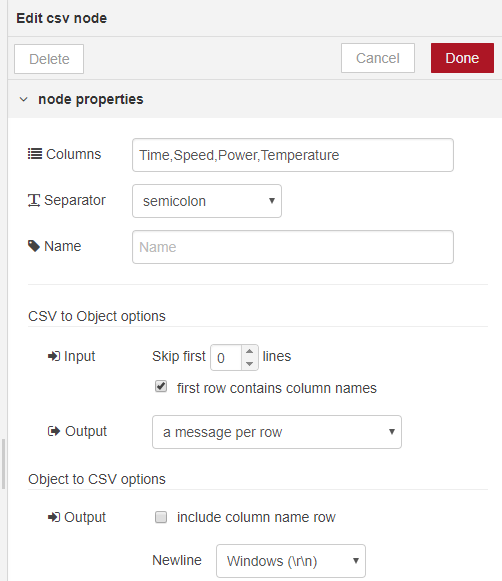Click the Input arrow icon under CSV to Object
502x581 pixels.
pos(54,356)
